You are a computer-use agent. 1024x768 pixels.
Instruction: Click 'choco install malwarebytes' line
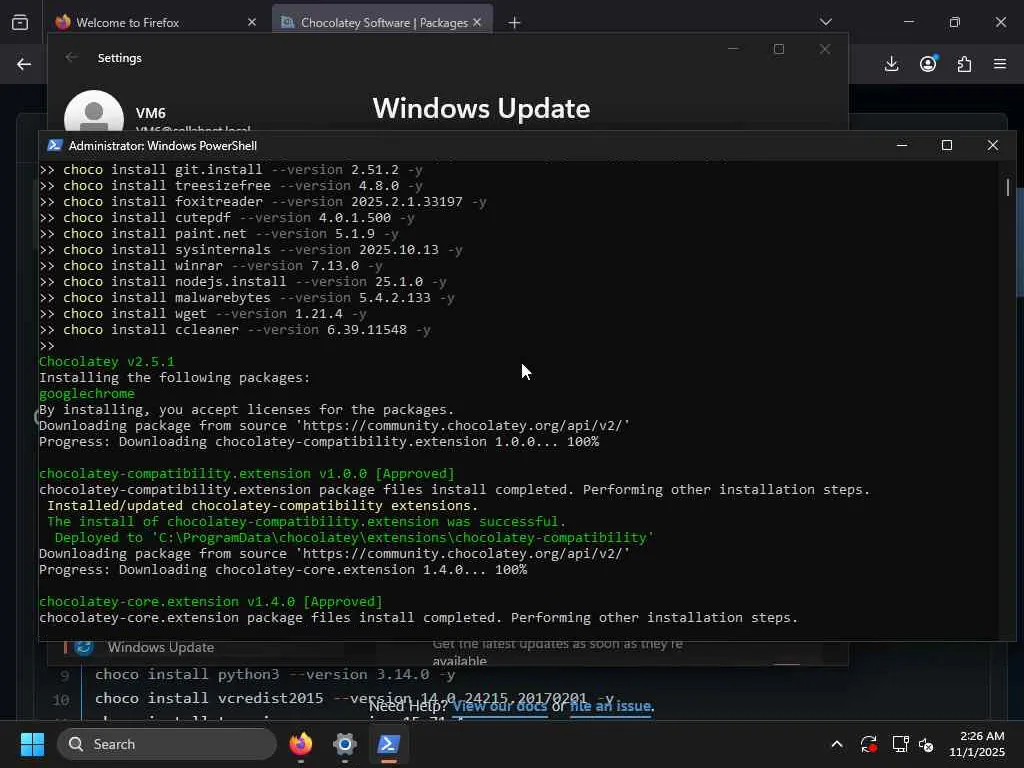coord(247,298)
